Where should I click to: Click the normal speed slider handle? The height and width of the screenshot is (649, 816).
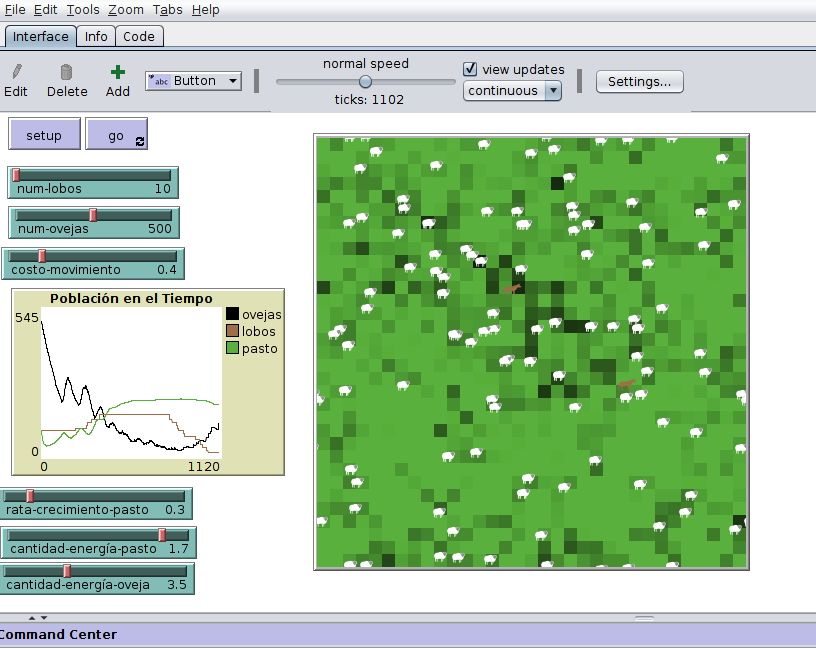click(x=365, y=82)
